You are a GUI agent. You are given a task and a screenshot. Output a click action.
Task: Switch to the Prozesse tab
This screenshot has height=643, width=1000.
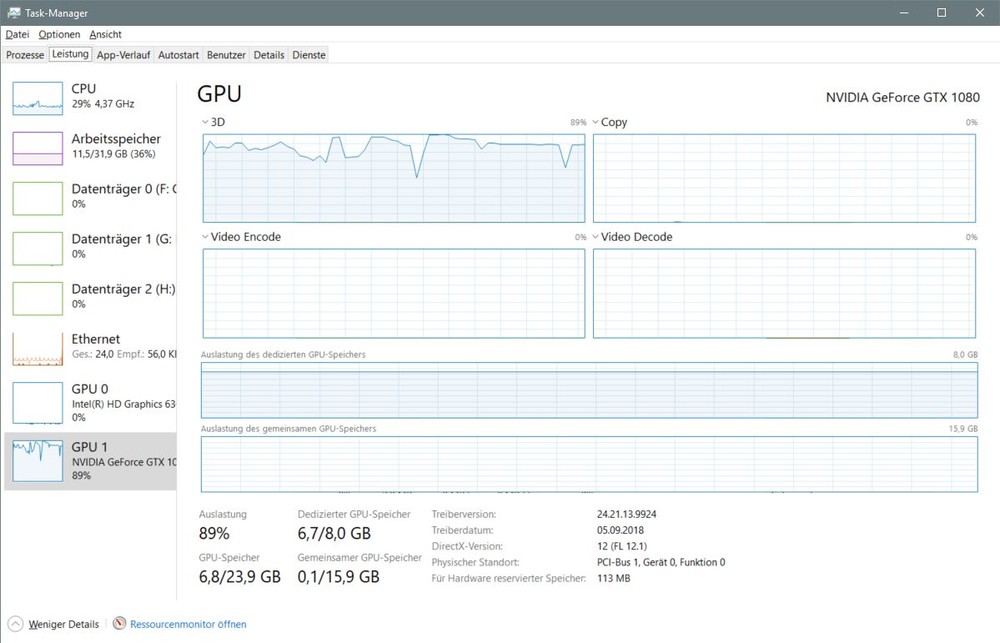[x=25, y=55]
